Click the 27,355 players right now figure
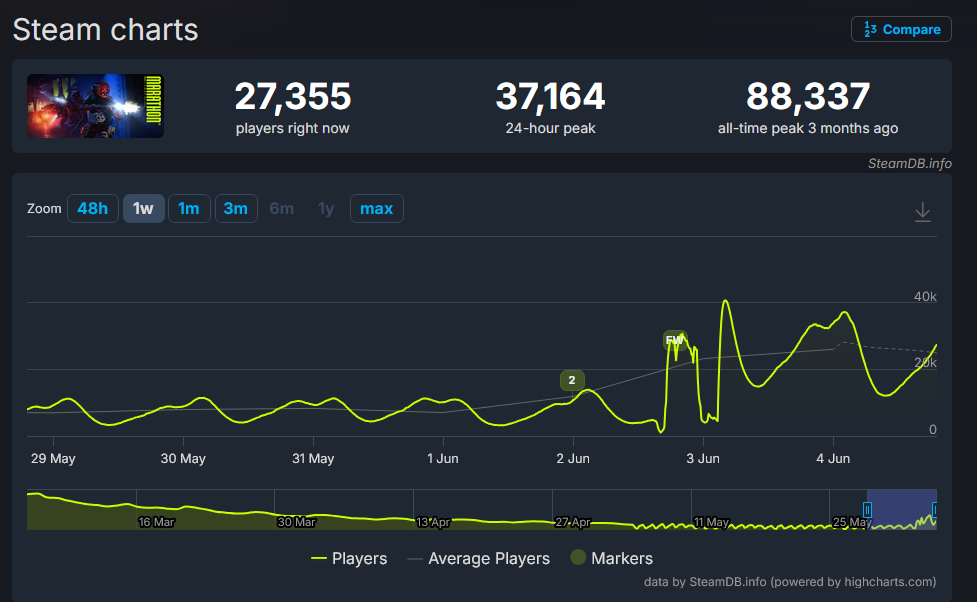This screenshot has width=977, height=602. pos(293,97)
